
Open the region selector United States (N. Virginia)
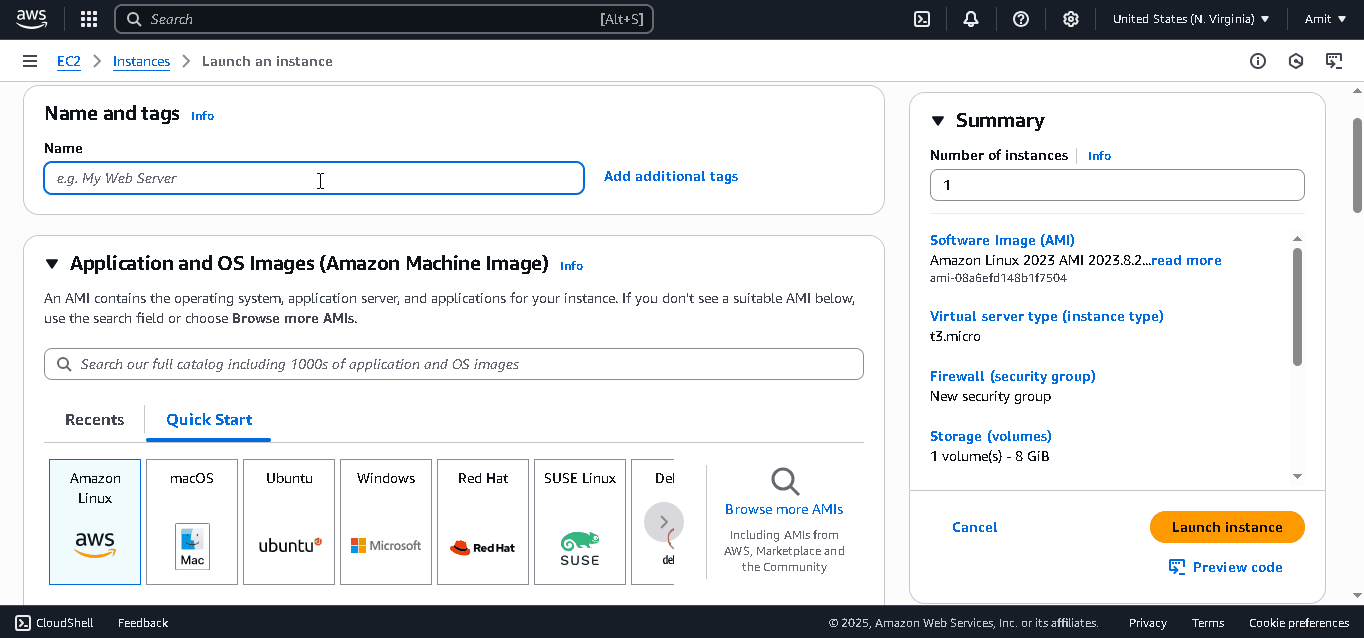(x=1191, y=19)
